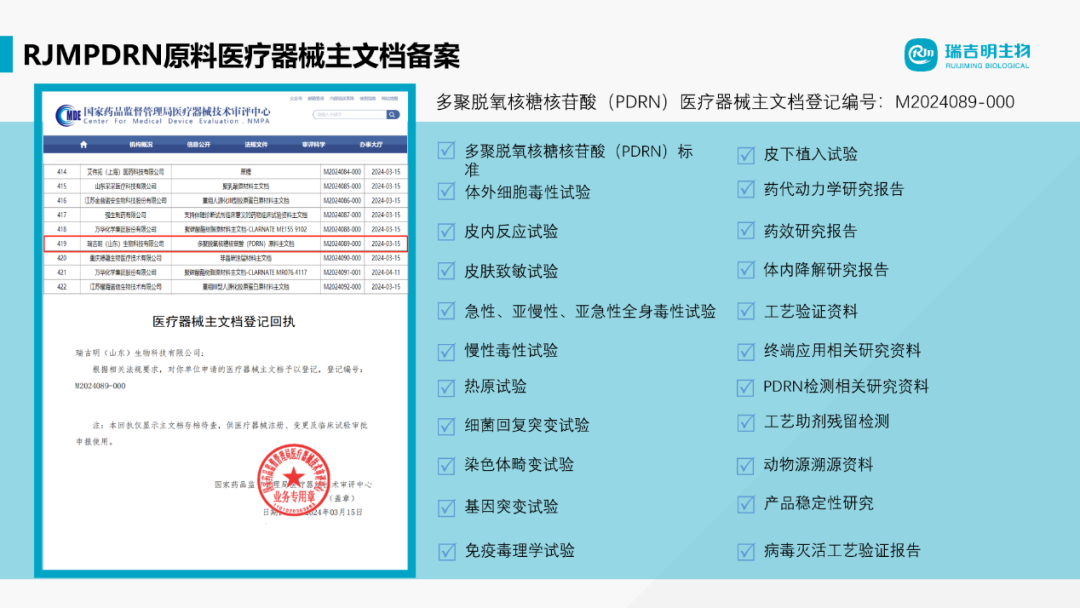Click the receipt body number M2024089-000
The height and width of the screenshot is (608, 1080).
101,386
